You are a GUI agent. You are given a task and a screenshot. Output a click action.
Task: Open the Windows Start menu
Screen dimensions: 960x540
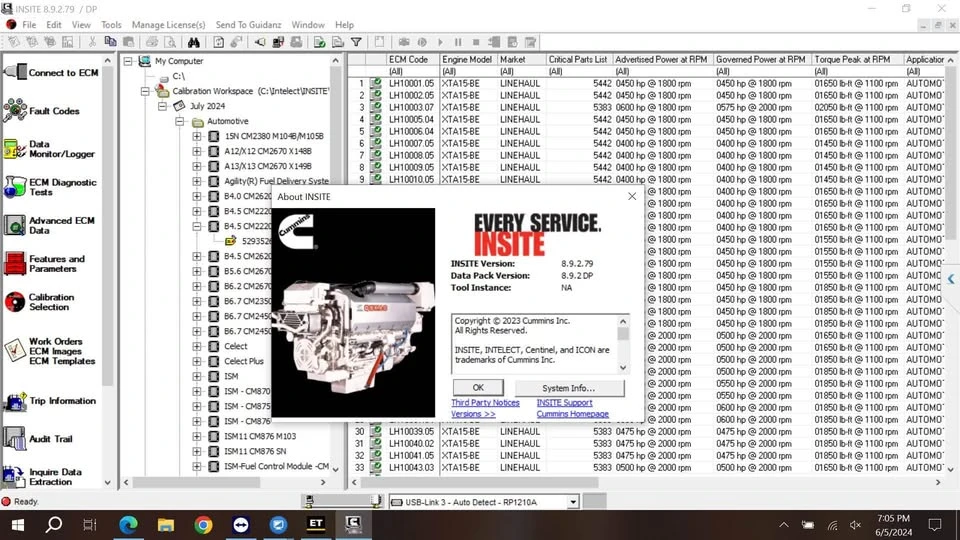click(x=17, y=525)
